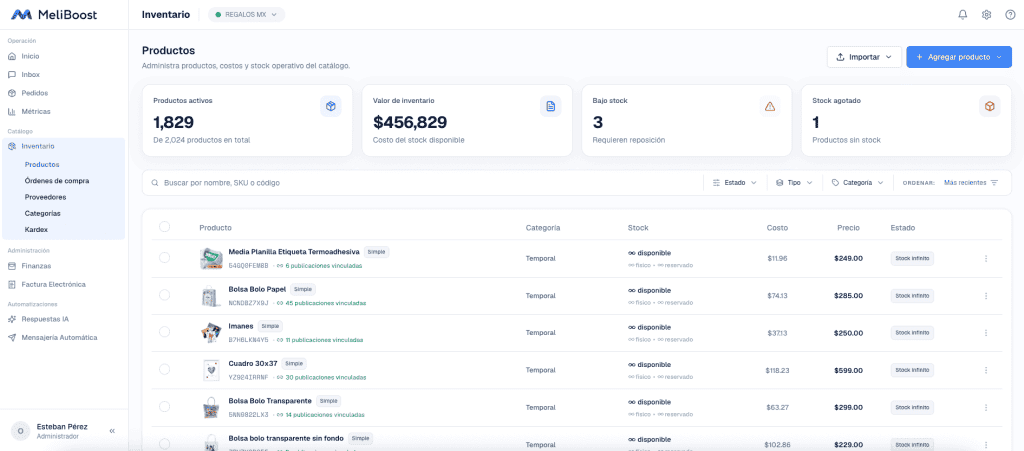
Task: Toggle the select-all products checkbox
Action: pyautogui.click(x=165, y=226)
